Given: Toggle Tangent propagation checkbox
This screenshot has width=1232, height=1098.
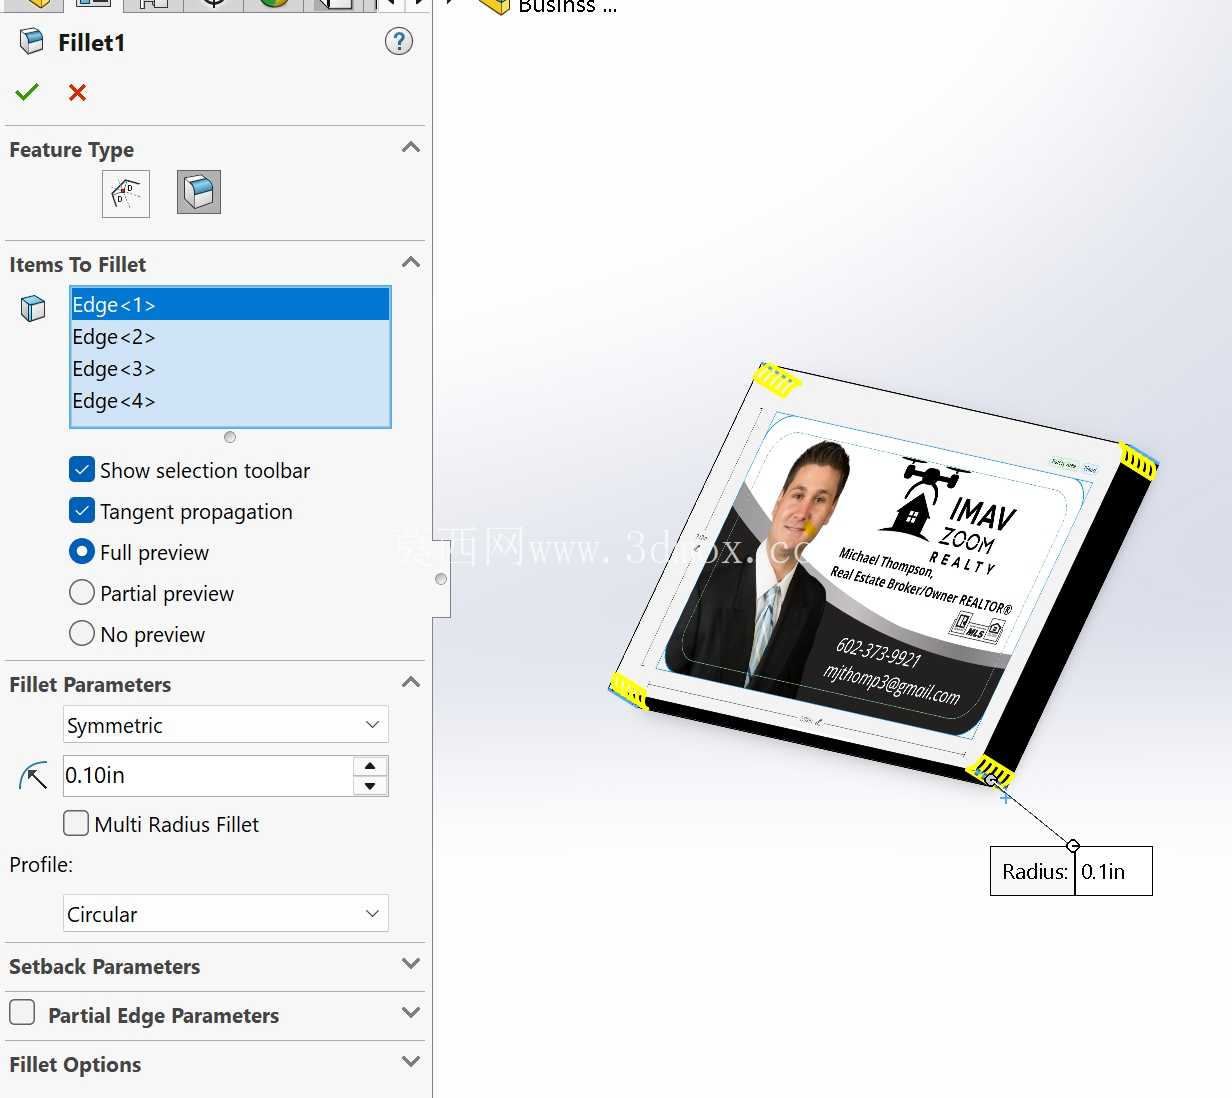Looking at the screenshot, I should coord(82,510).
